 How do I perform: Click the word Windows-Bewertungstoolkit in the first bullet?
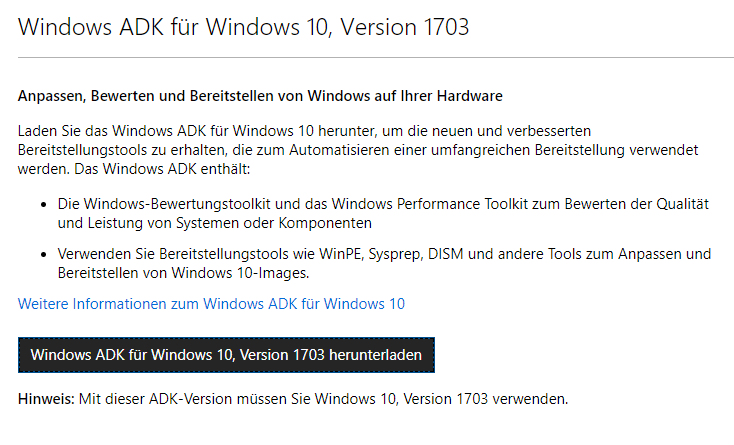[177, 204]
